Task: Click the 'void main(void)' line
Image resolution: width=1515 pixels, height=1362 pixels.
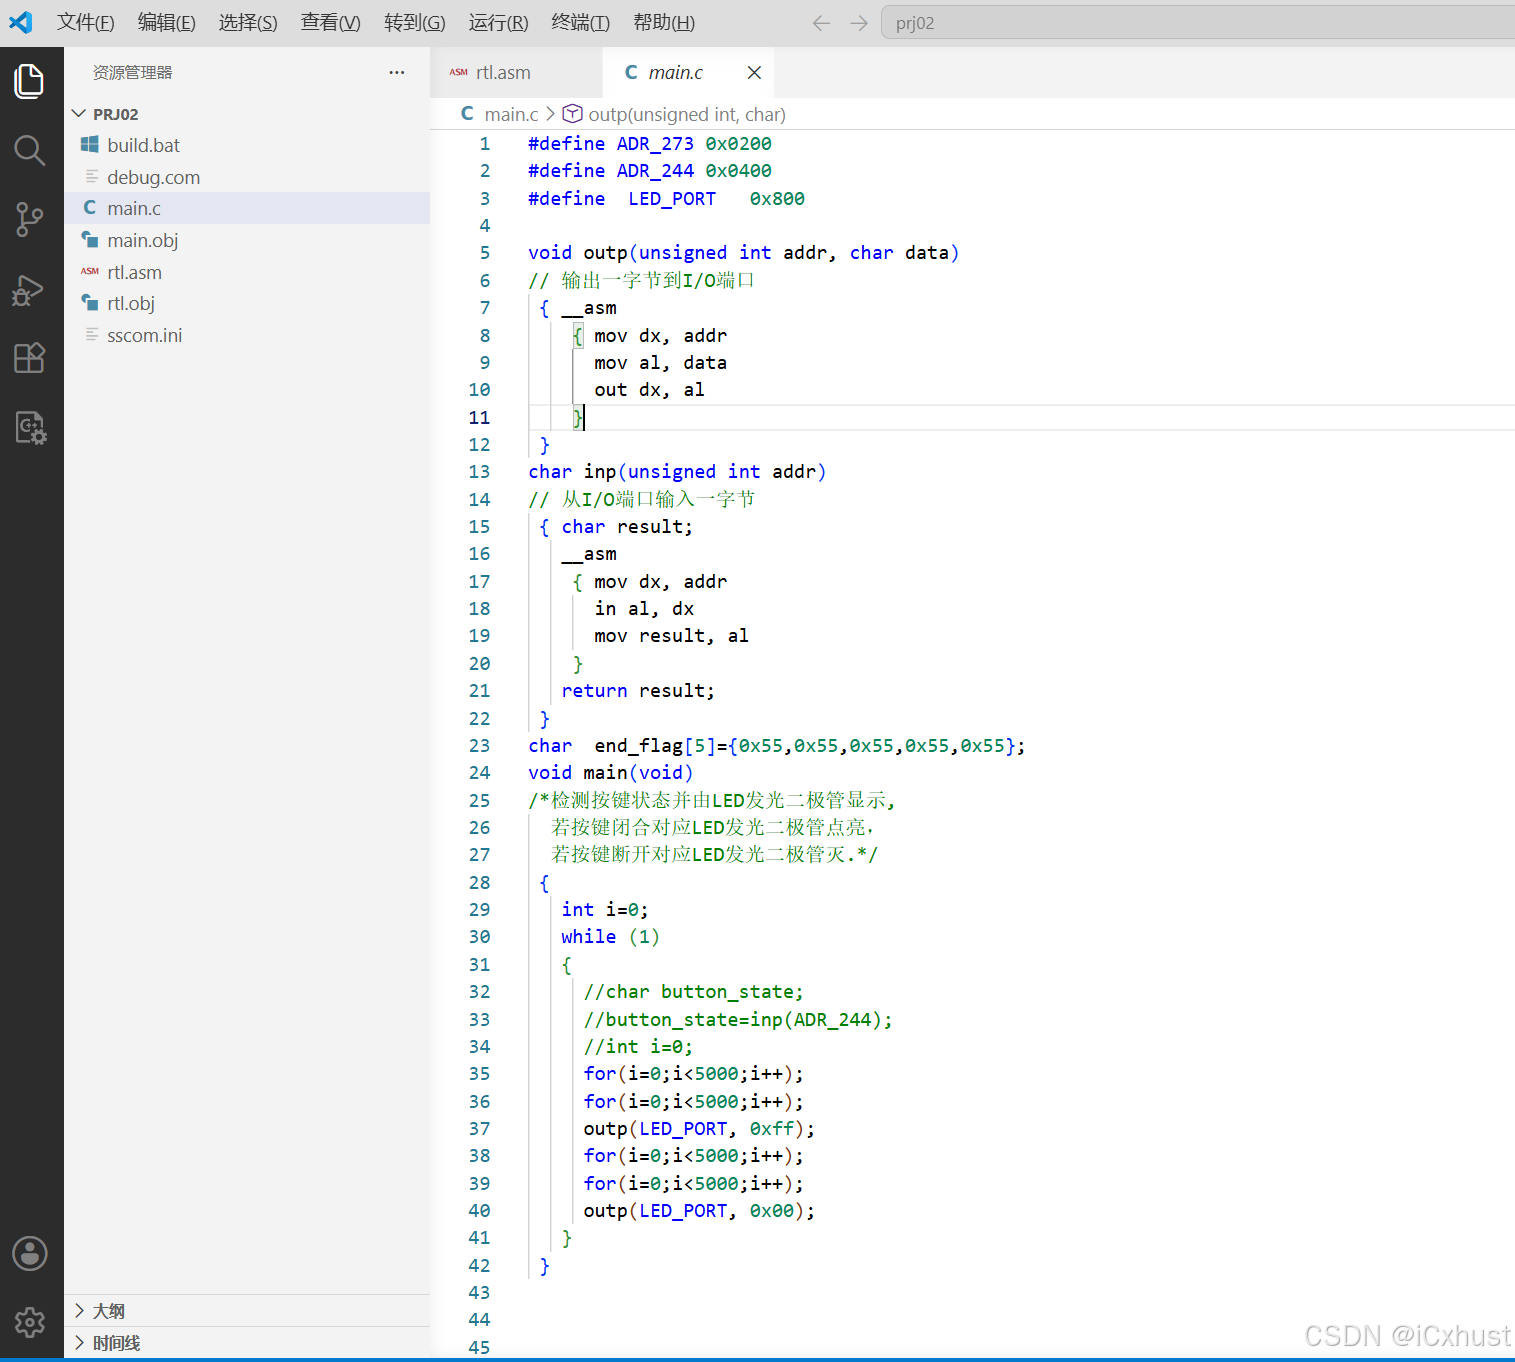Action: click(610, 772)
